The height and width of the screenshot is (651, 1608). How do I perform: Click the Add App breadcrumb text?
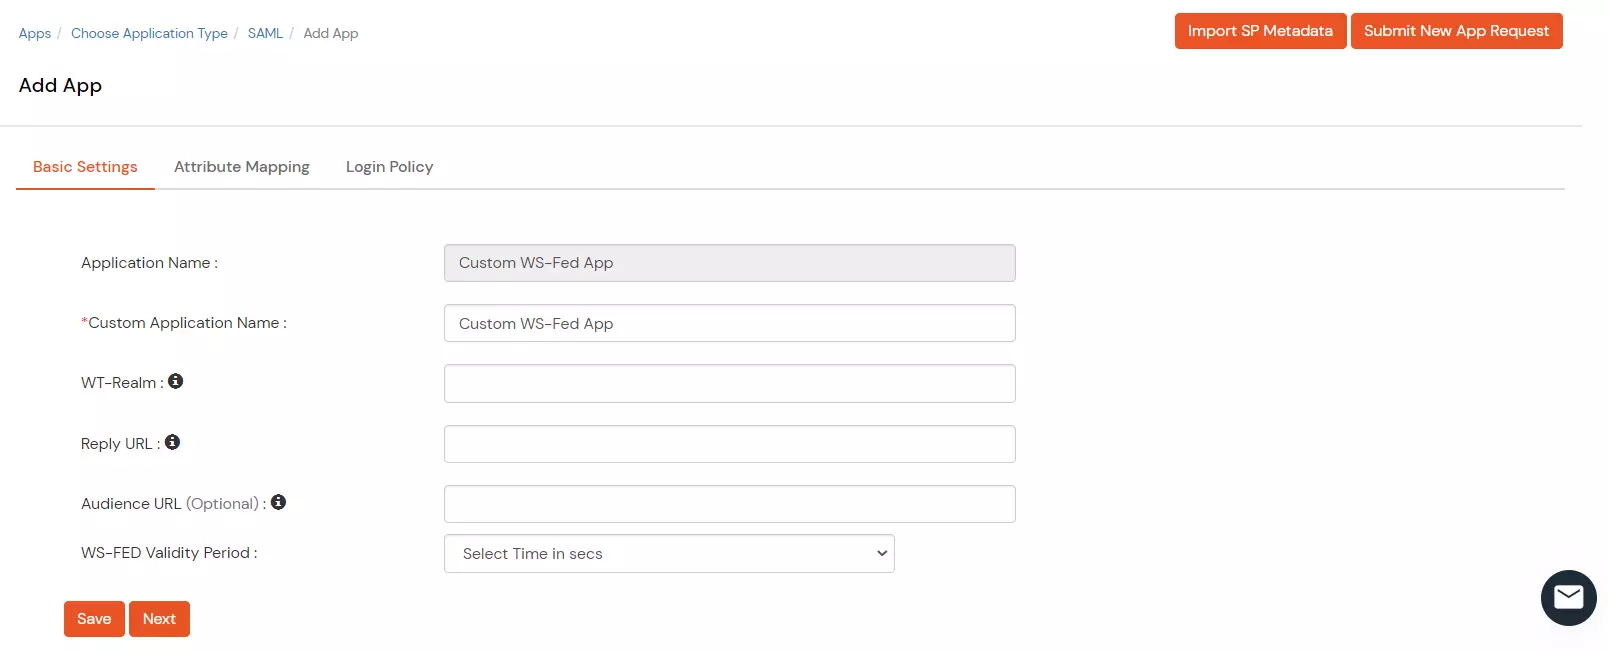tap(331, 33)
